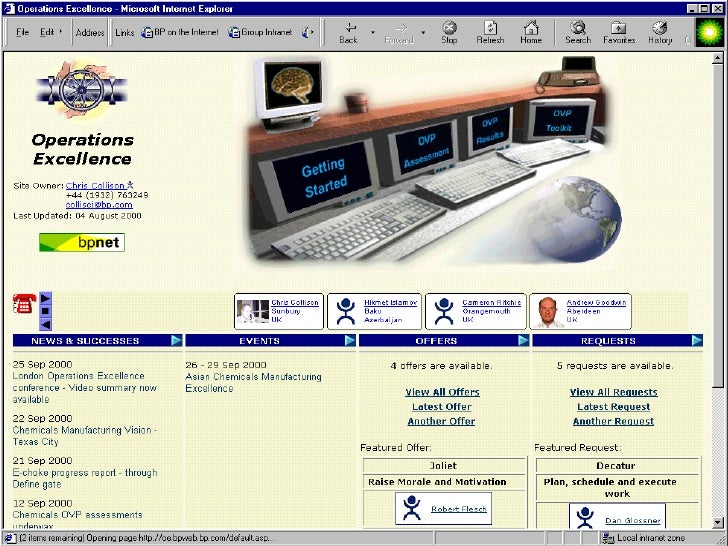Go to the Home page

(531, 32)
